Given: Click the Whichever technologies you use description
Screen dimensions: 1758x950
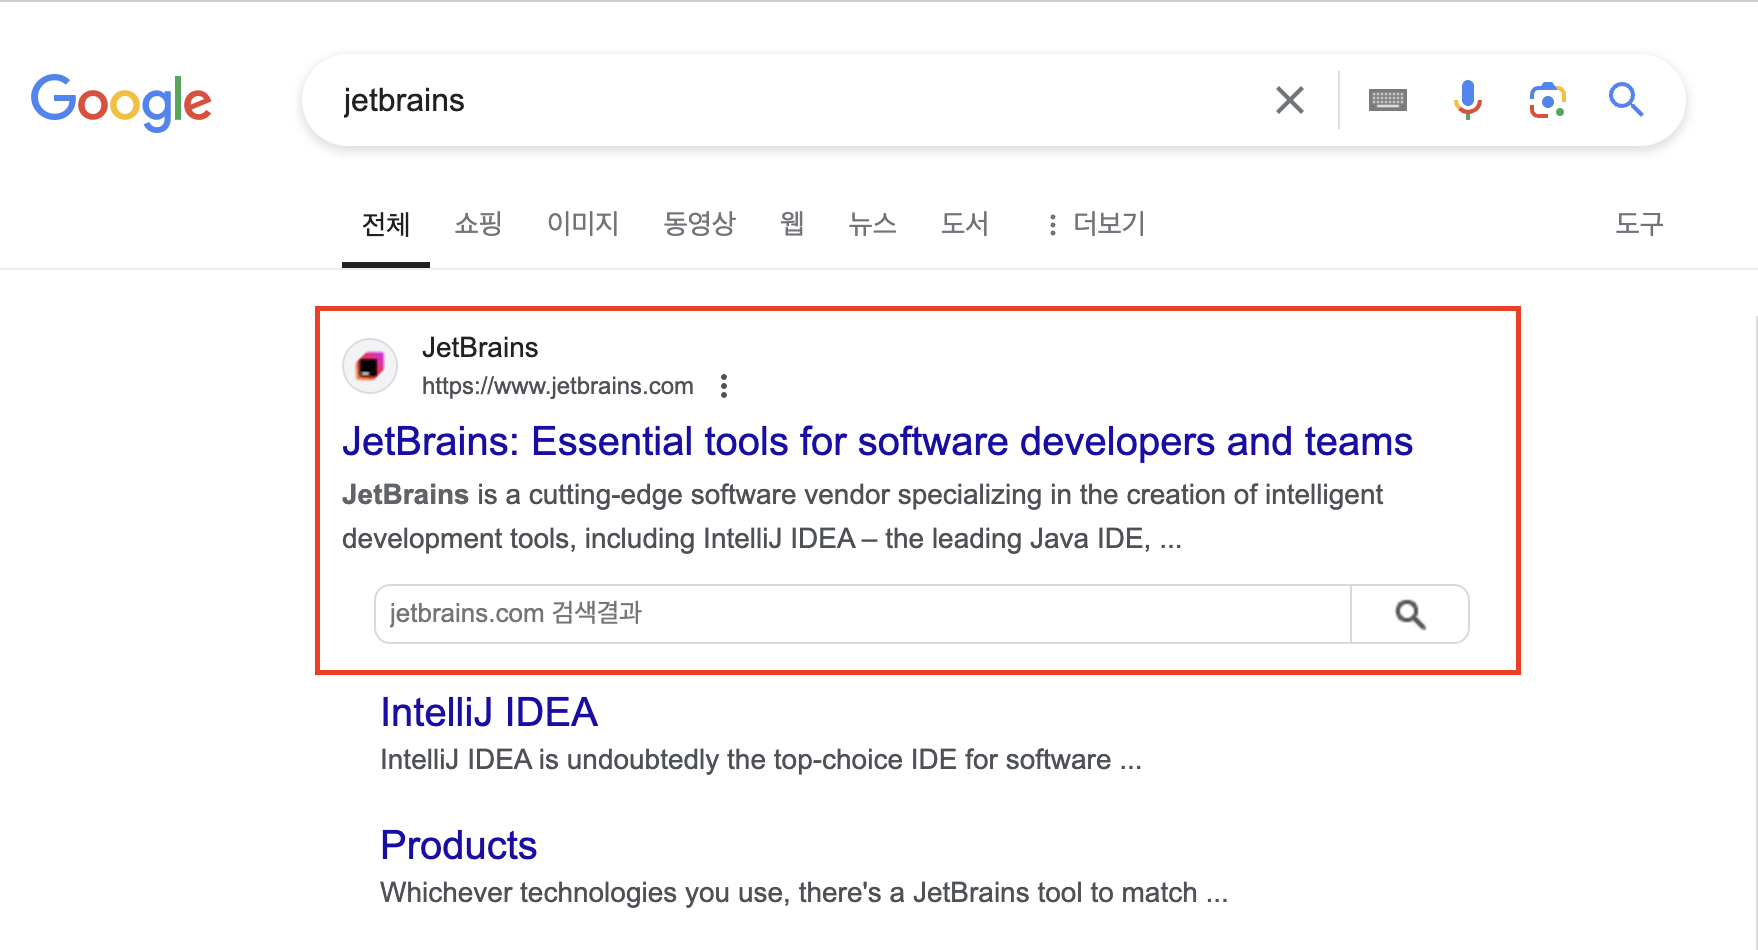Looking at the screenshot, I should (x=804, y=893).
